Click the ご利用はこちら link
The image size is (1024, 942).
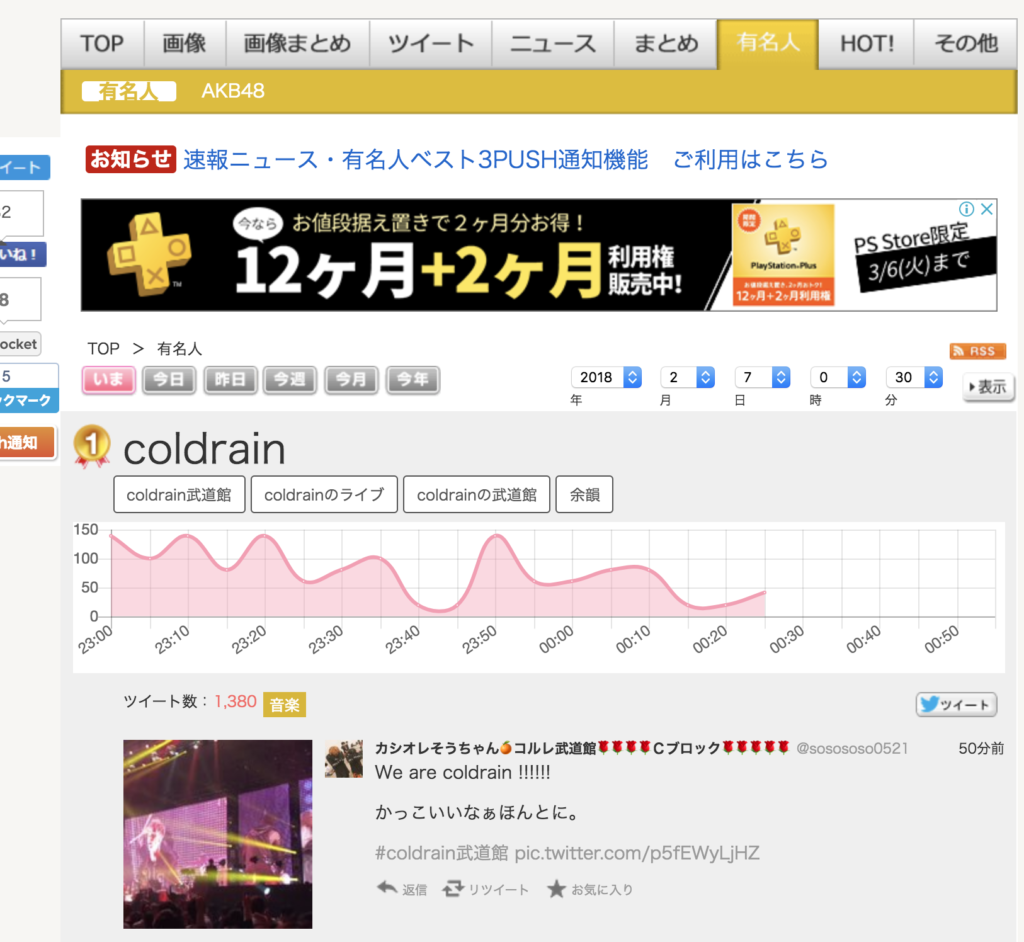750,159
